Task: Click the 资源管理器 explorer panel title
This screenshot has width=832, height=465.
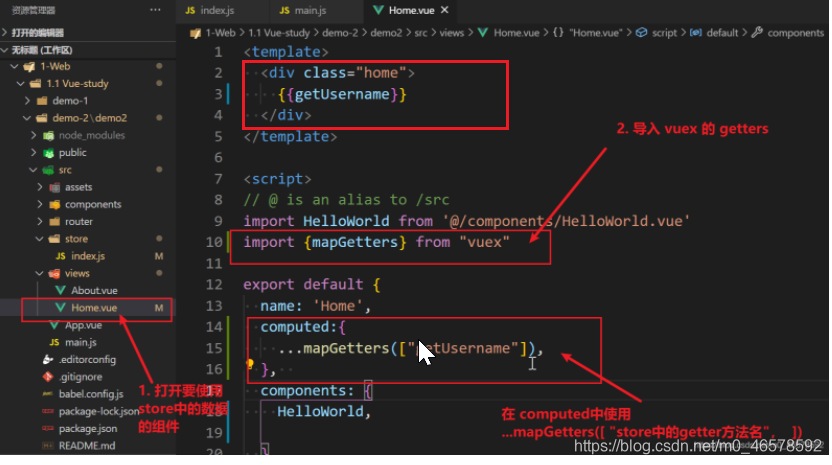Action: (33, 10)
